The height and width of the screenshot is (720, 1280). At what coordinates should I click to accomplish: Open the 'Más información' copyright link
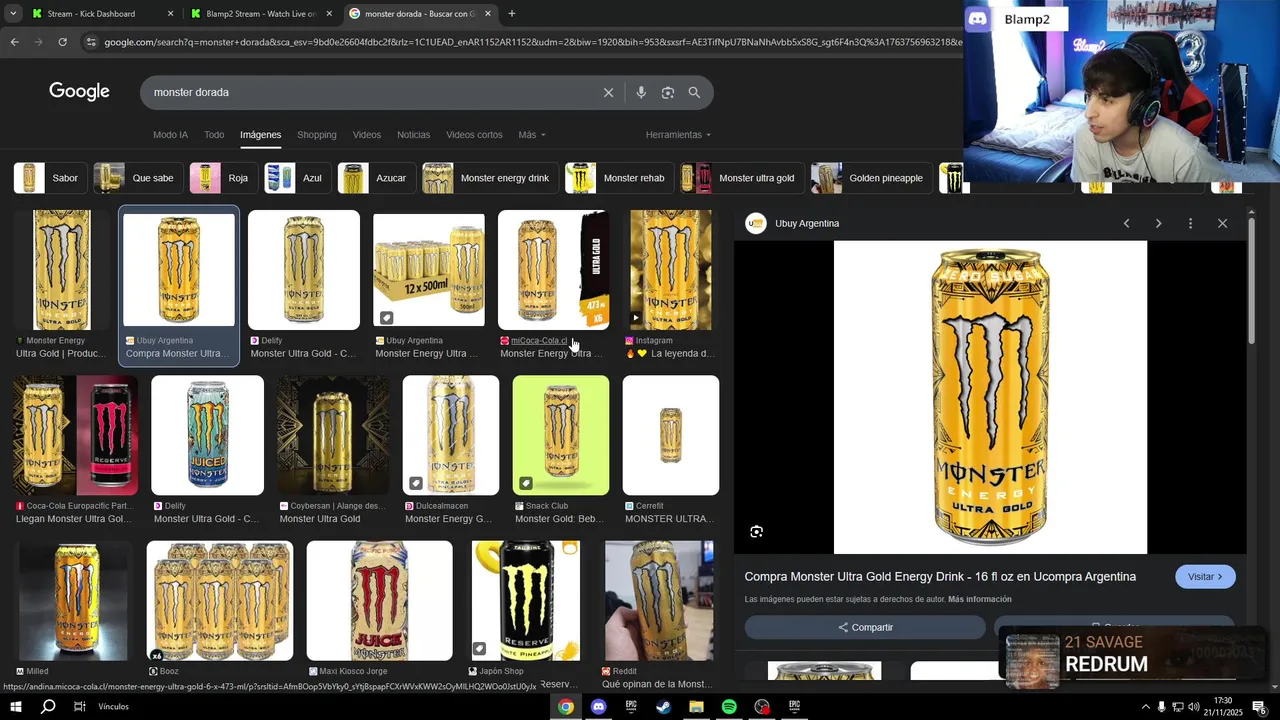(x=979, y=599)
